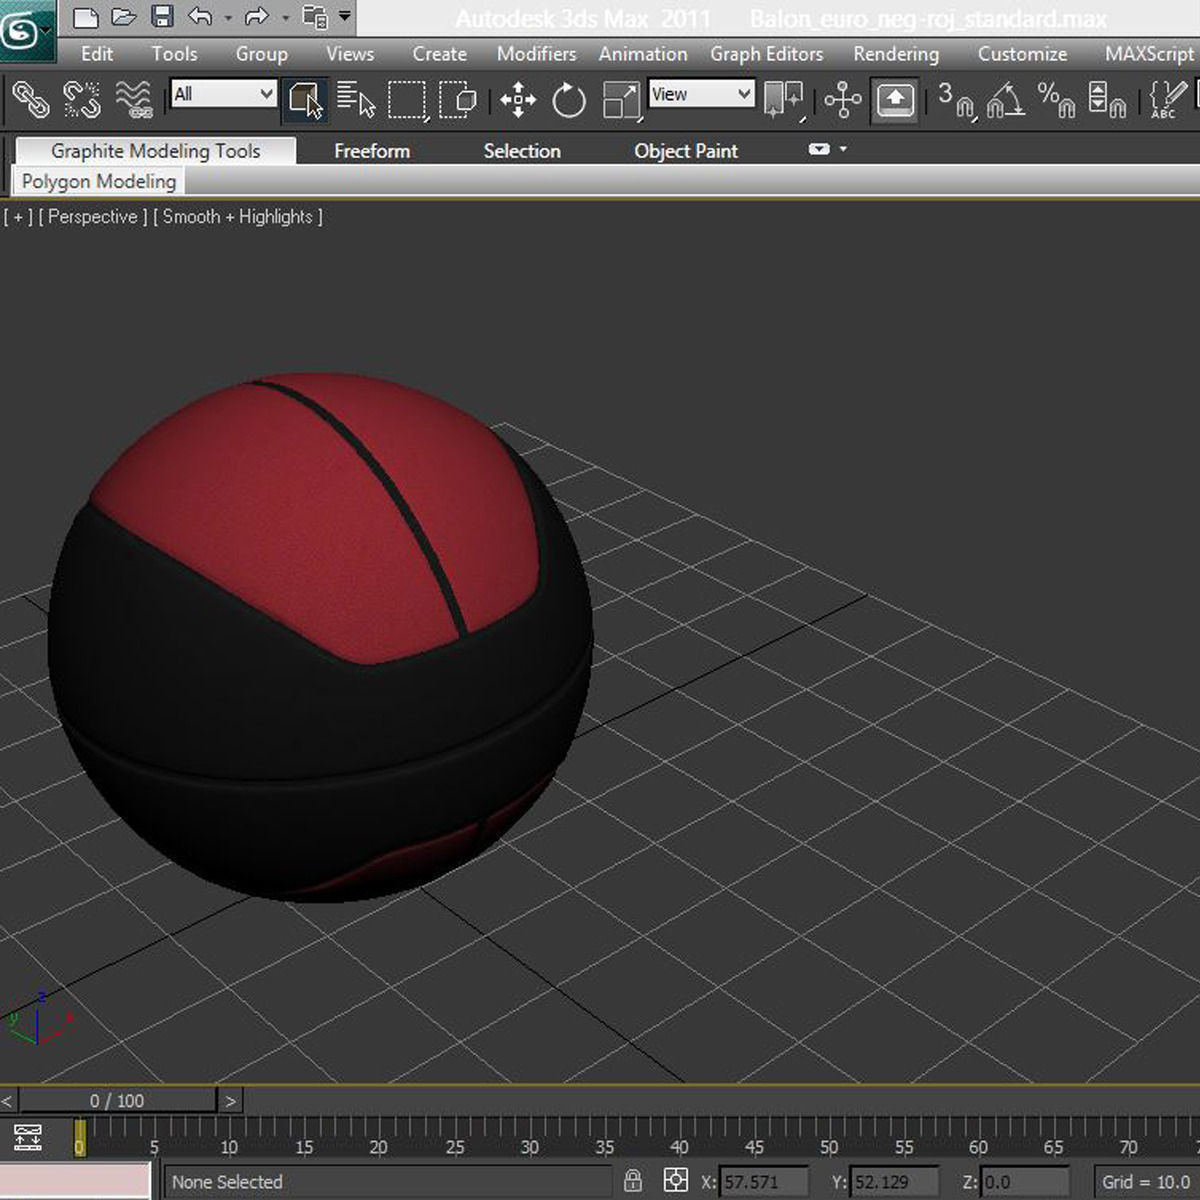1200x1200 pixels.
Task: Toggle ribbon minimize panel button
Action: click(819, 149)
